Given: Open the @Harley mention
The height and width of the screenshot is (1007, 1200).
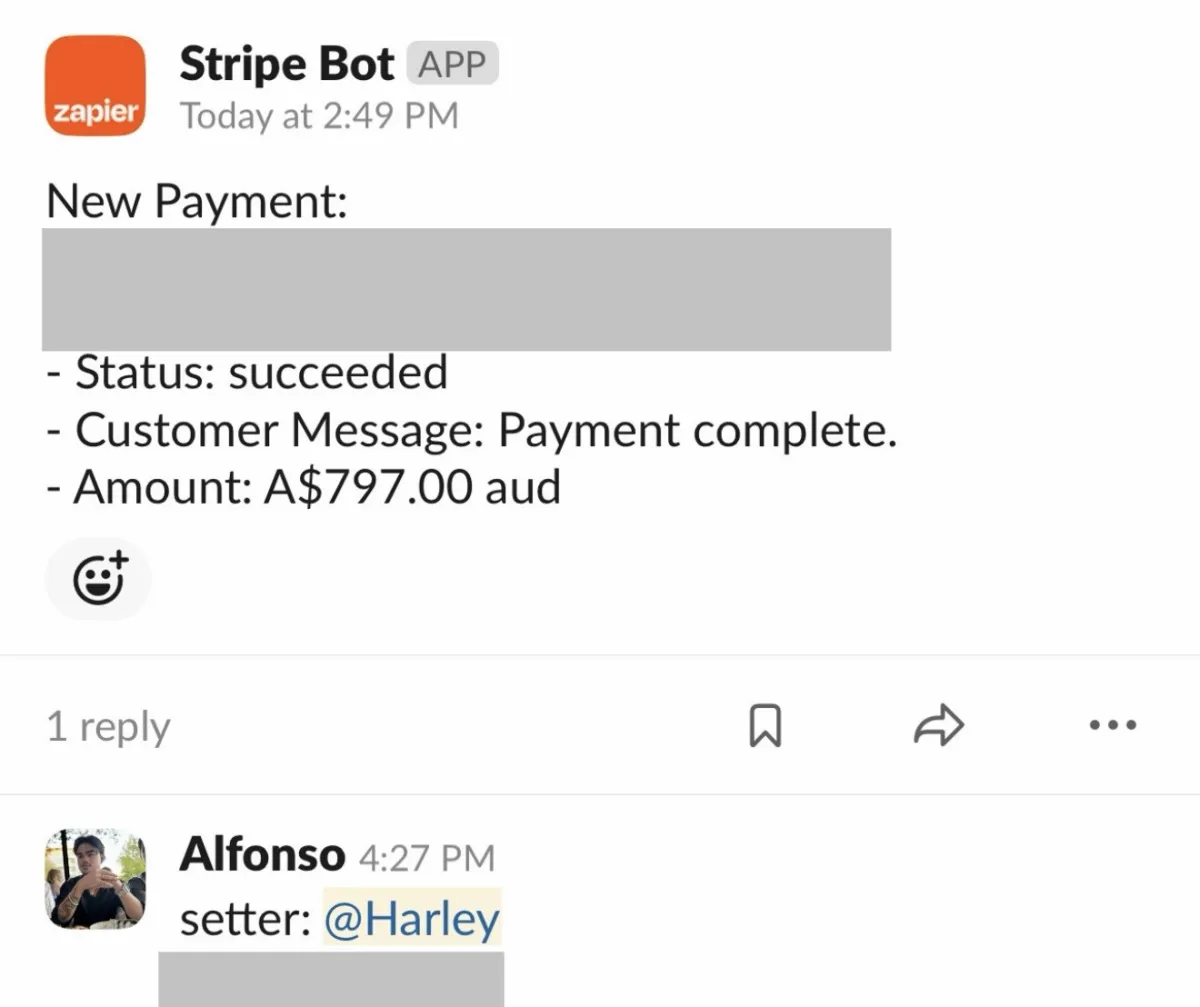Looking at the screenshot, I should tap(412, 918).
